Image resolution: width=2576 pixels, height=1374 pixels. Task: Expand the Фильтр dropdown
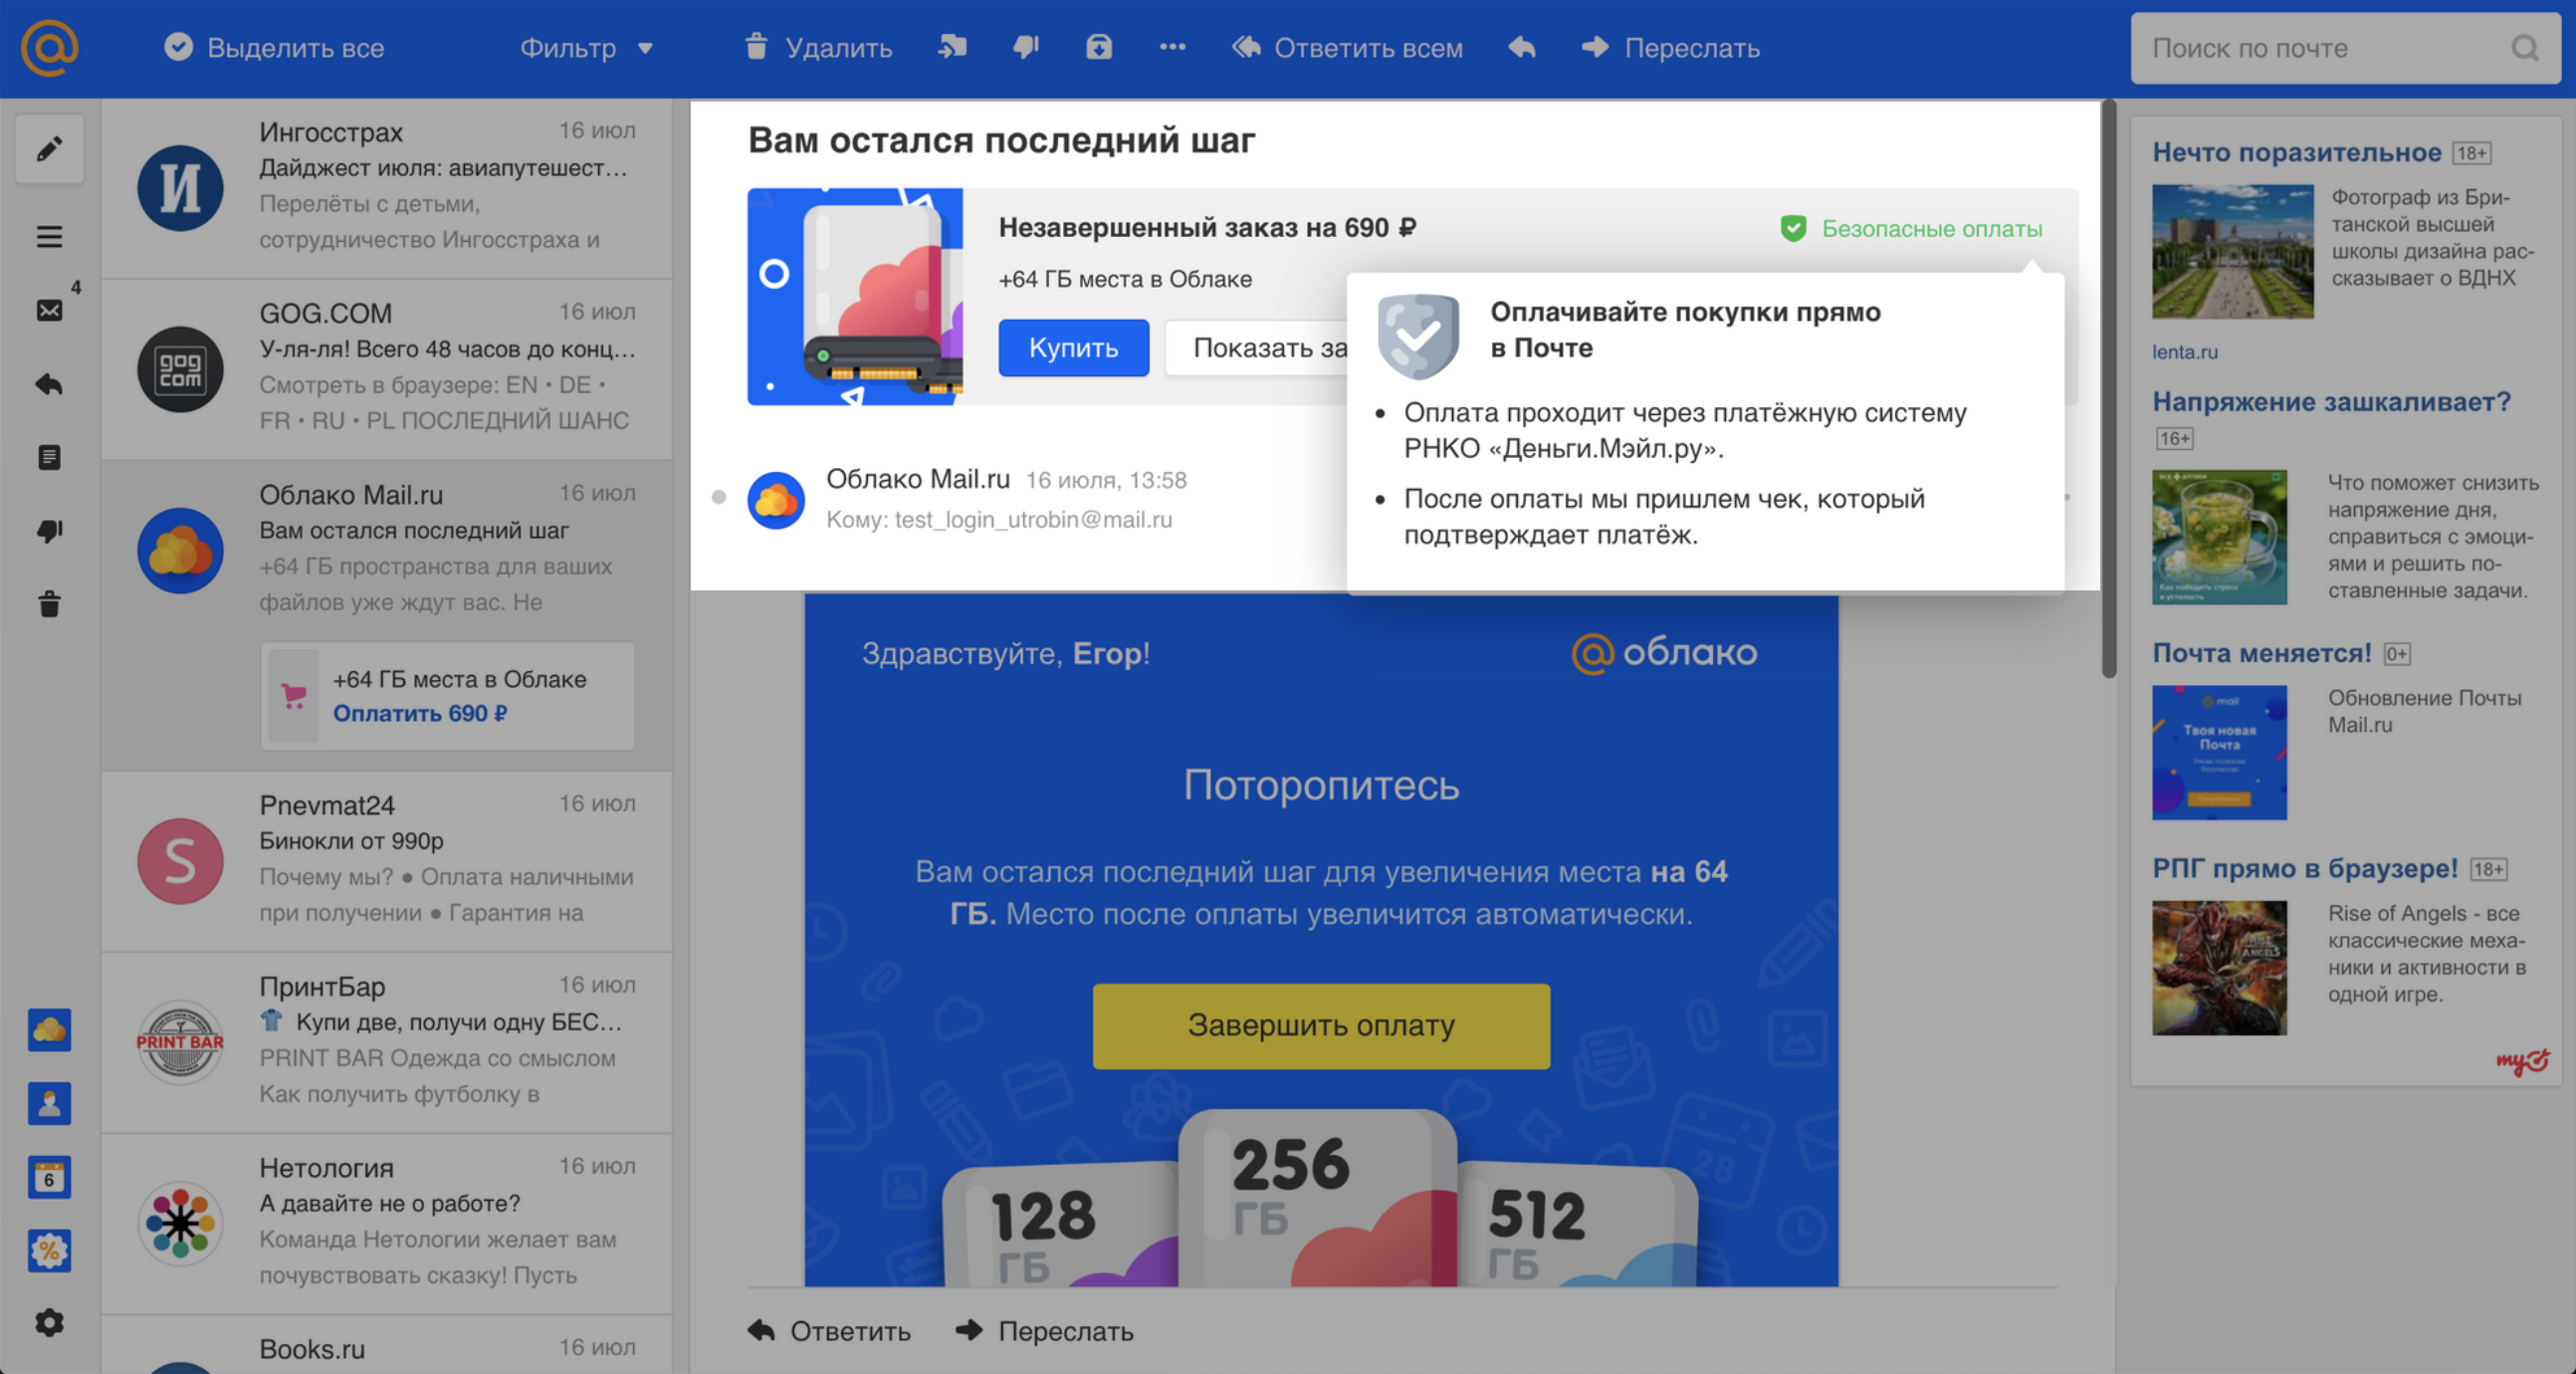click(x=586, y=47)
